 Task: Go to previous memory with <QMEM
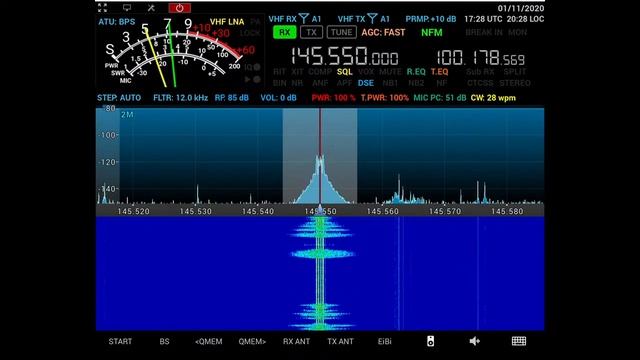click(x=209, y=341)
